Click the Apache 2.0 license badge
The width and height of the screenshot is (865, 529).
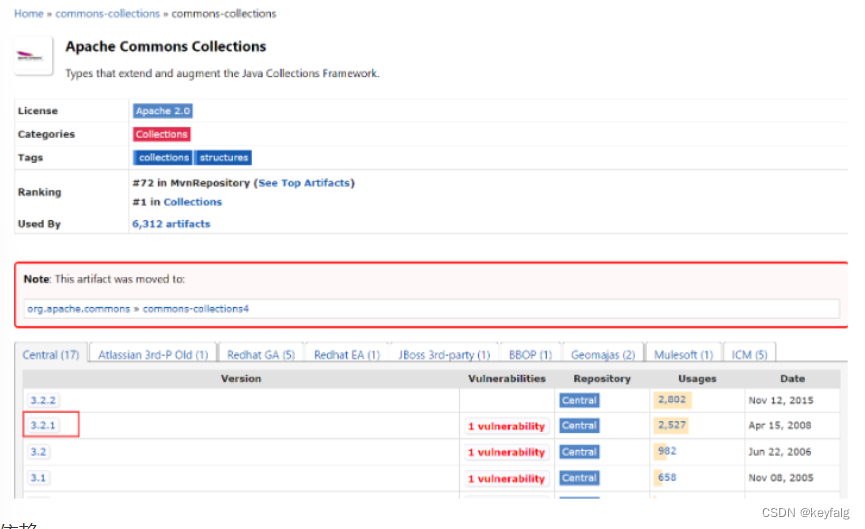tap(163, 111)
